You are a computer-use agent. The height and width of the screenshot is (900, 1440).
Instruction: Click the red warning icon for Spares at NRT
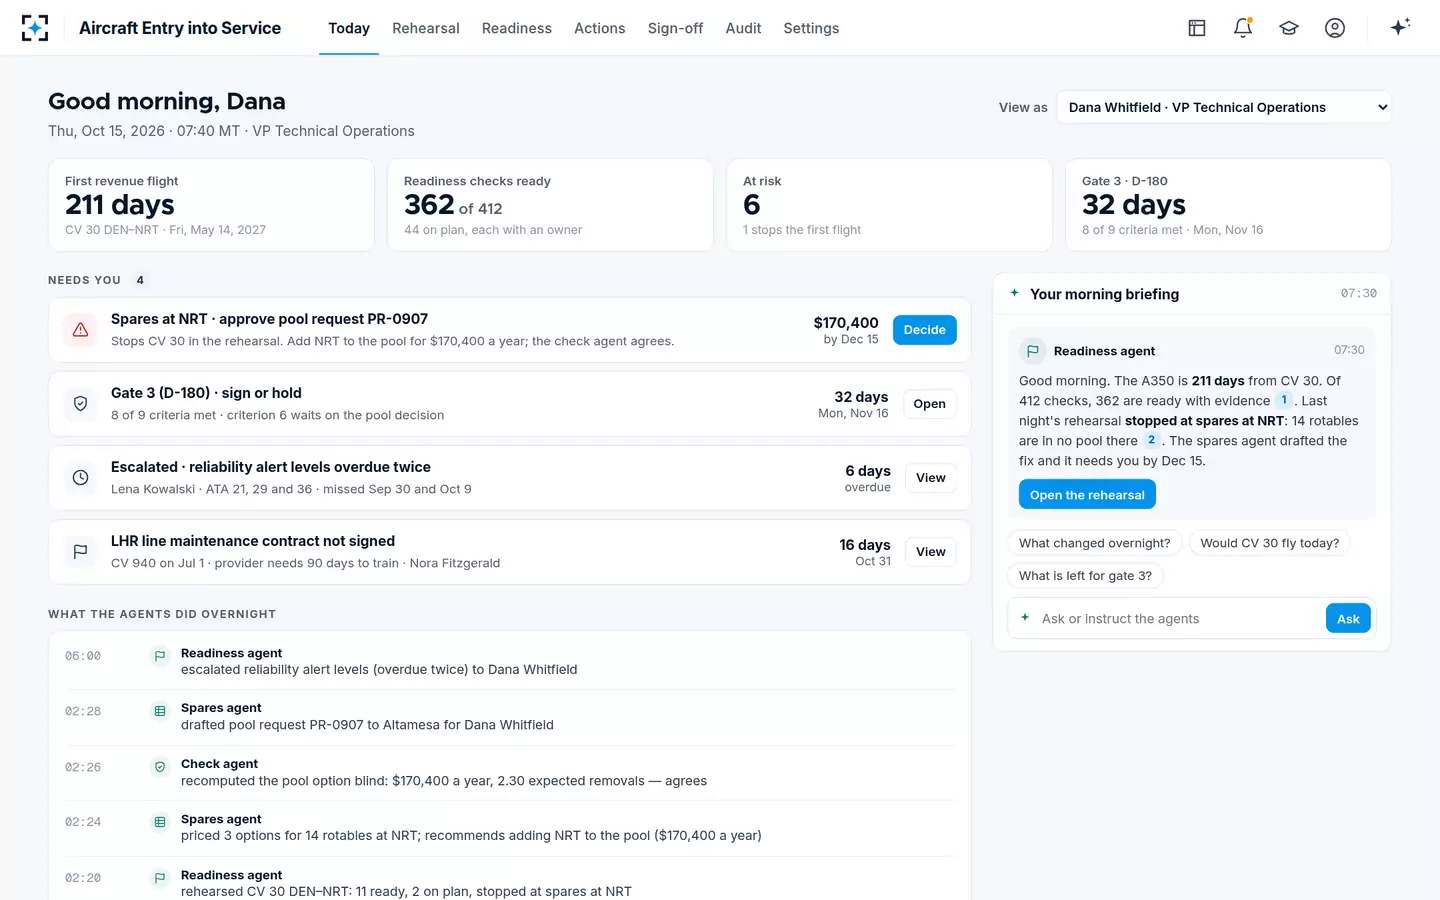pyautogui.click(x=81, y=330)
